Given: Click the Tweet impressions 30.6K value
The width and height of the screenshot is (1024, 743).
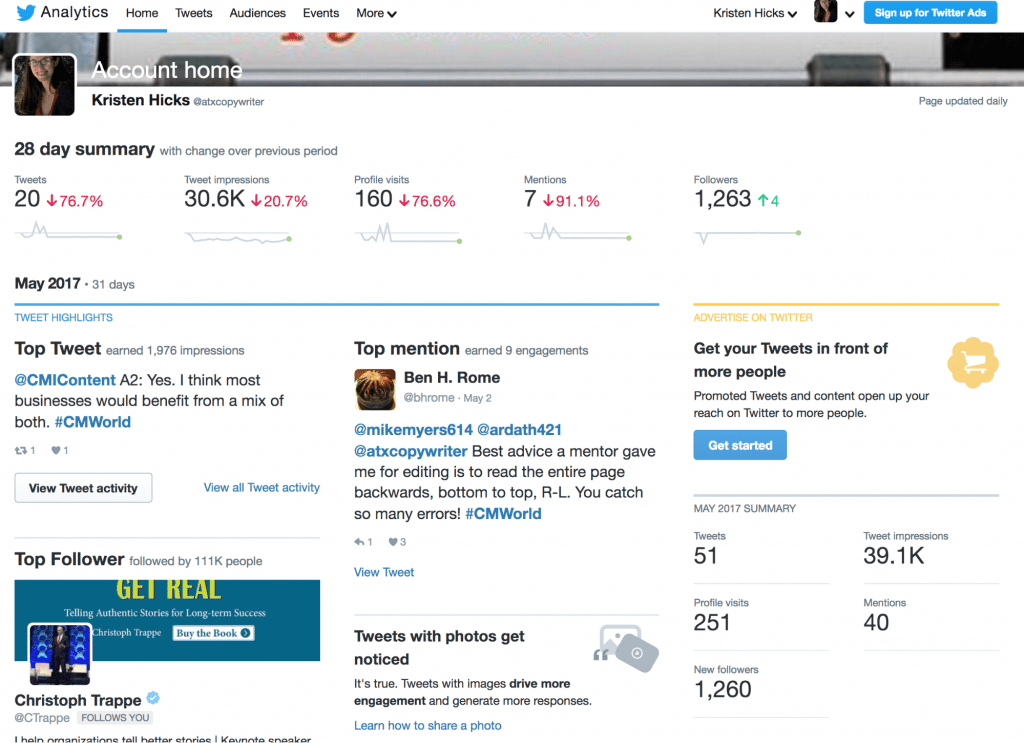Looking at the screenshot, I should [x=214, y=198].
